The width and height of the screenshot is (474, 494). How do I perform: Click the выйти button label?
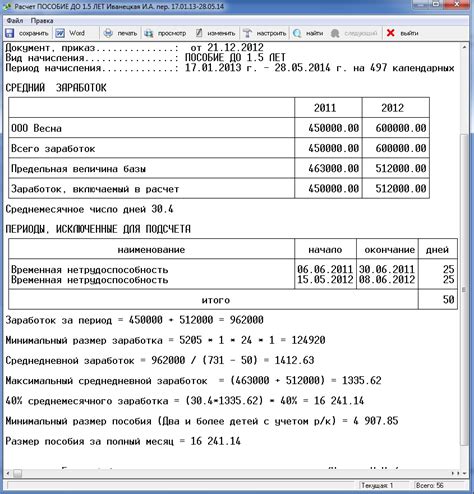point(409,33)
